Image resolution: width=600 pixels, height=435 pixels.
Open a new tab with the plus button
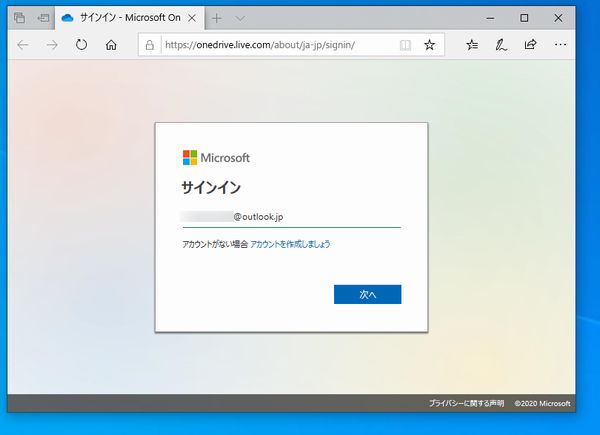[x=217, y=18]
